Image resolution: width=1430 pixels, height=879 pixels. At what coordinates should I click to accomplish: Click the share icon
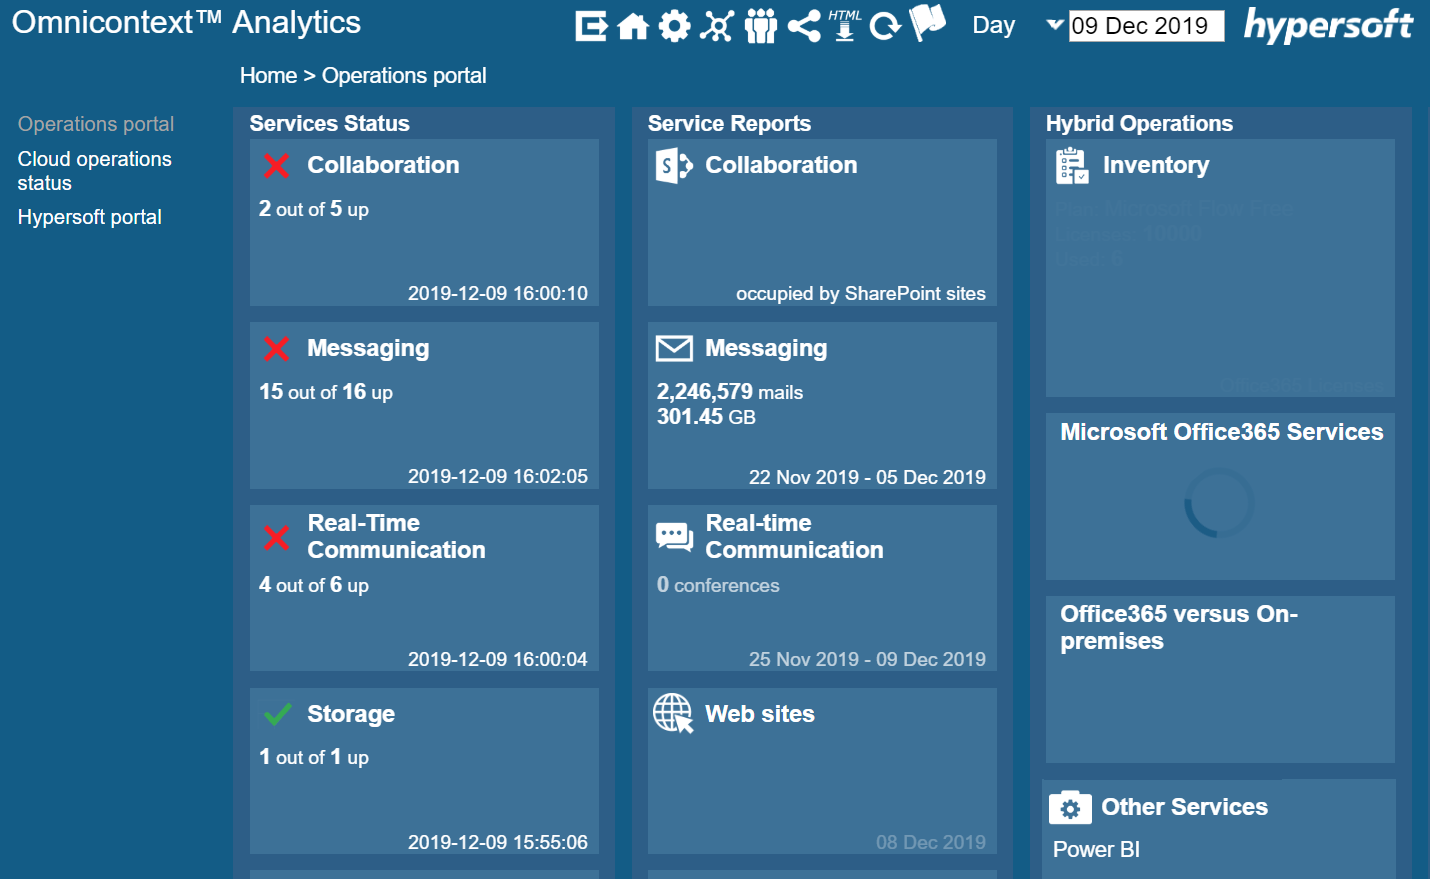804,26
